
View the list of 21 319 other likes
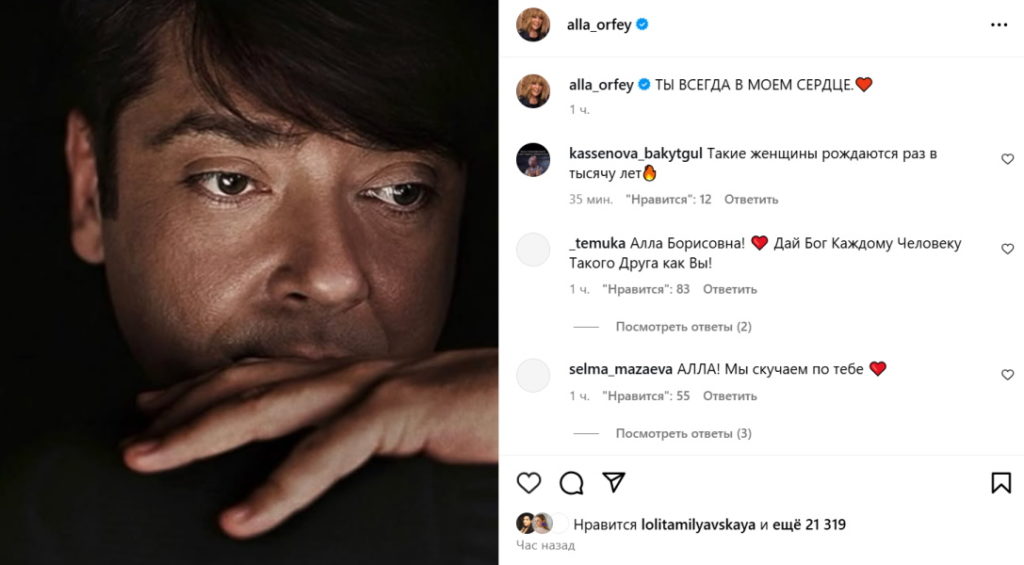pos(810,524)
